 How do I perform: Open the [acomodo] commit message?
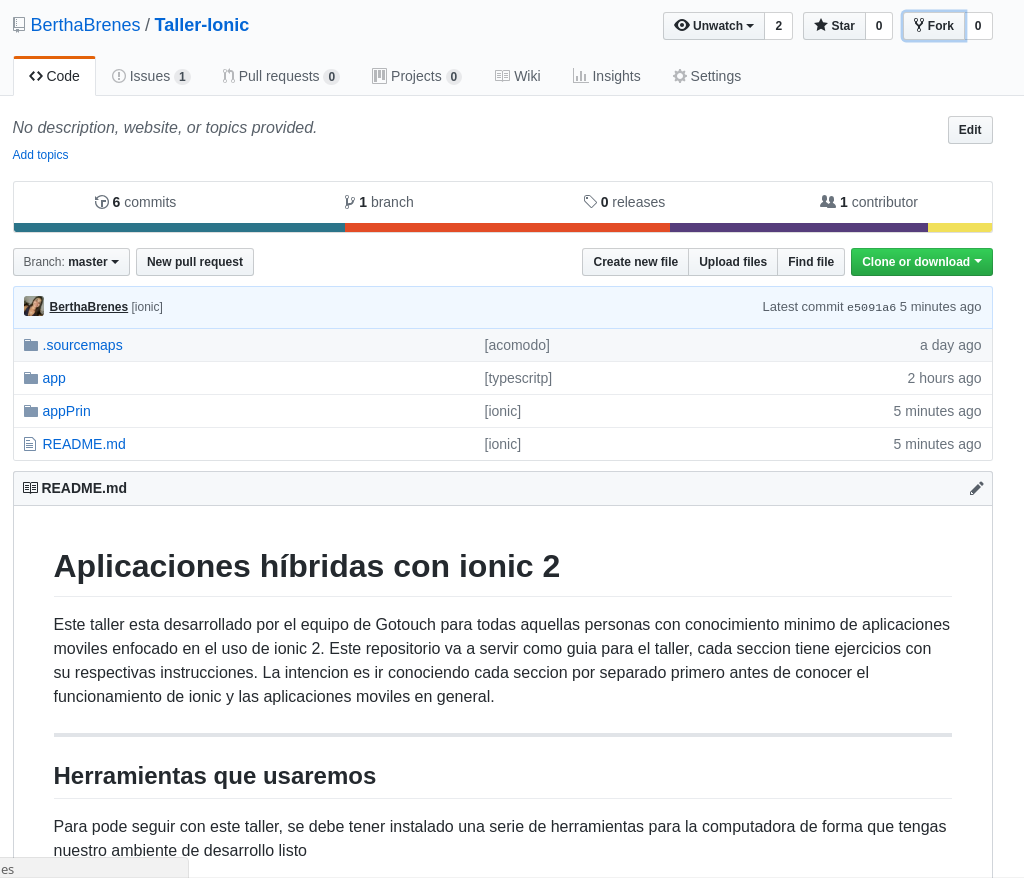(517, 345)
